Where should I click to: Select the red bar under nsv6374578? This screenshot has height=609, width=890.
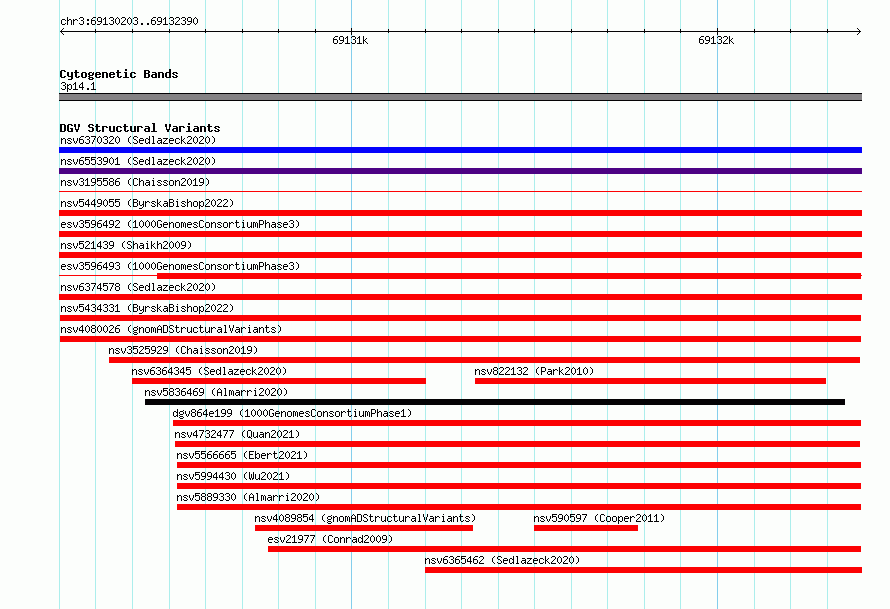(x=460, y=297)
